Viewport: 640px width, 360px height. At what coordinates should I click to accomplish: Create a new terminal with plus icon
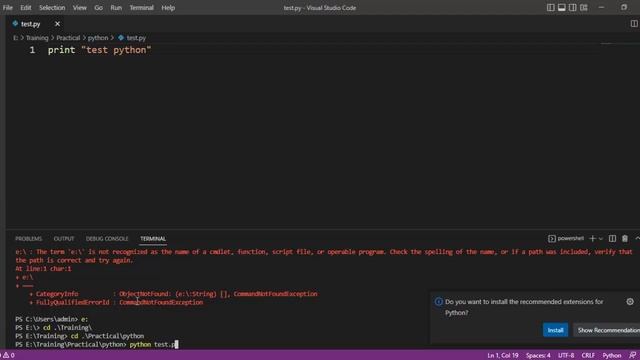pyautogui.click(x=593, y=238)
